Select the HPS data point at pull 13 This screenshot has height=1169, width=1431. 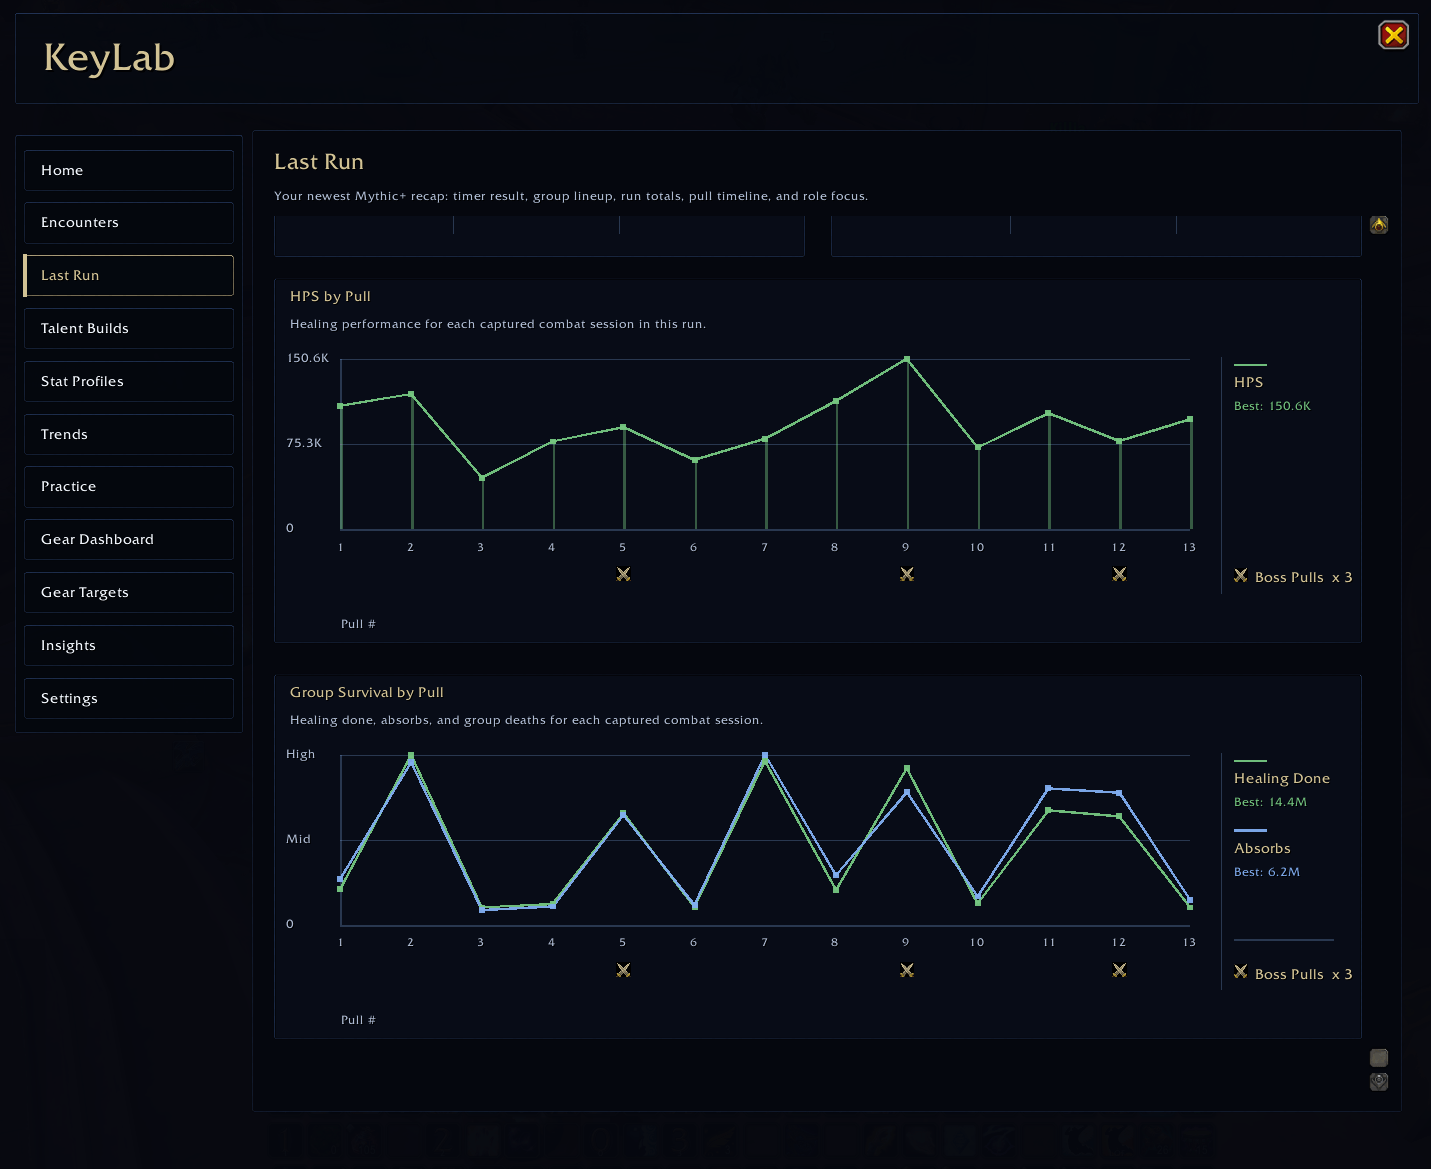coord(1190,419)
